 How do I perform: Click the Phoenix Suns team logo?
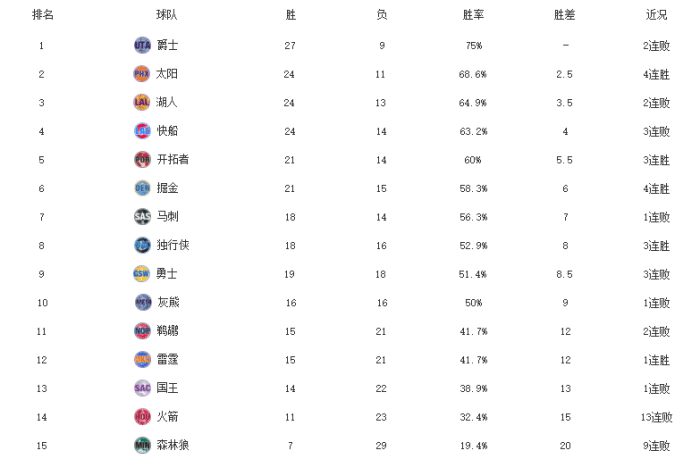tap(142, 74)
